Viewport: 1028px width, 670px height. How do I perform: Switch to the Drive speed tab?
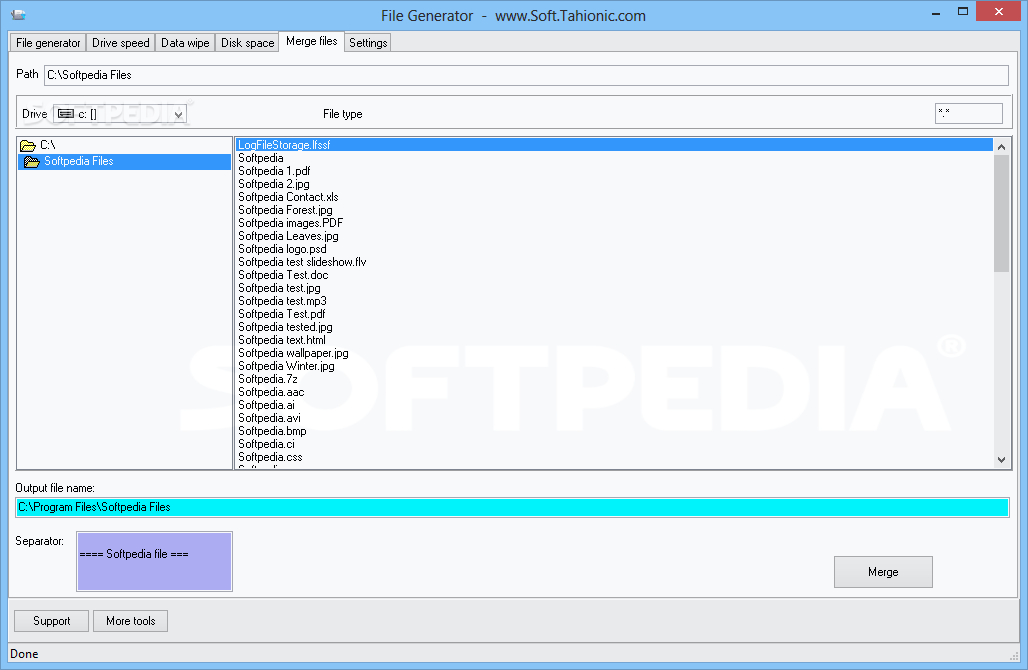click(x=121, y=43)
